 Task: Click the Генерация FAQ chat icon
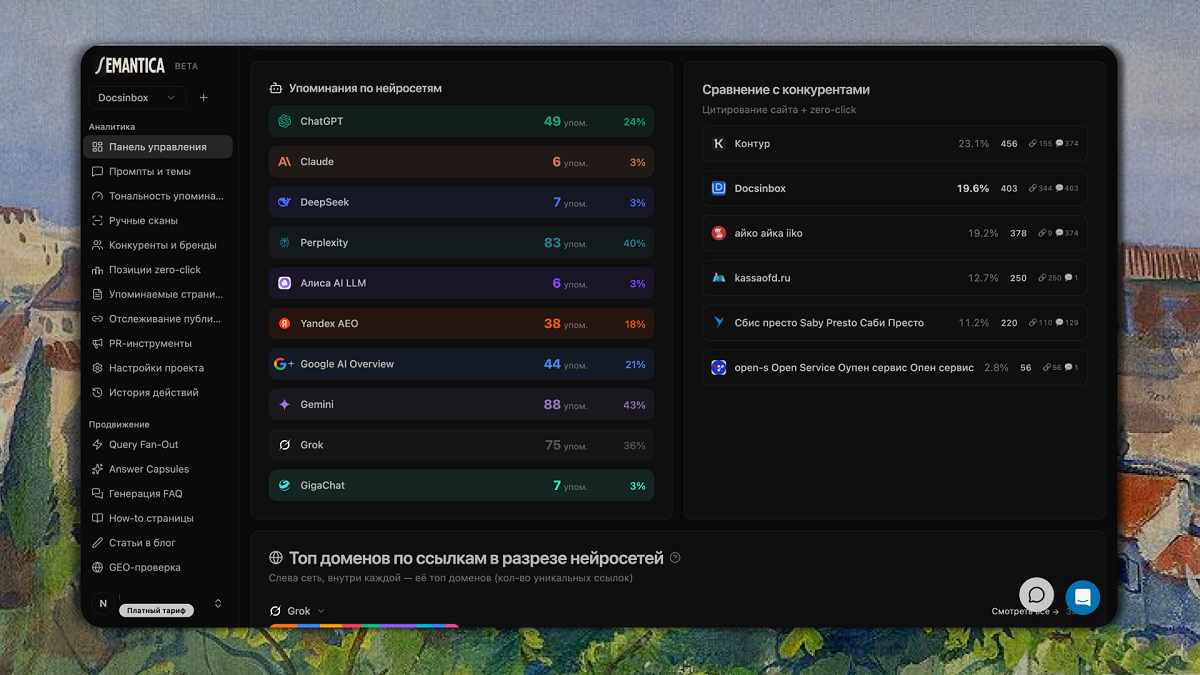(97, 494)
